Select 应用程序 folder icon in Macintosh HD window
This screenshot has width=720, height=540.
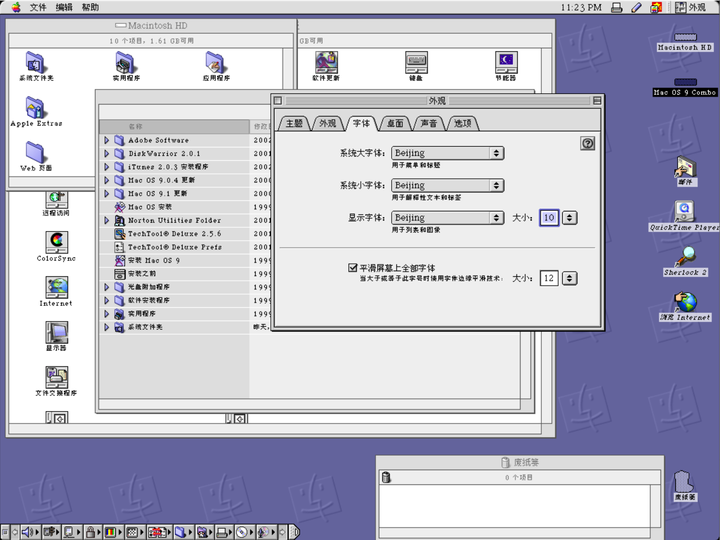(215, 63)
